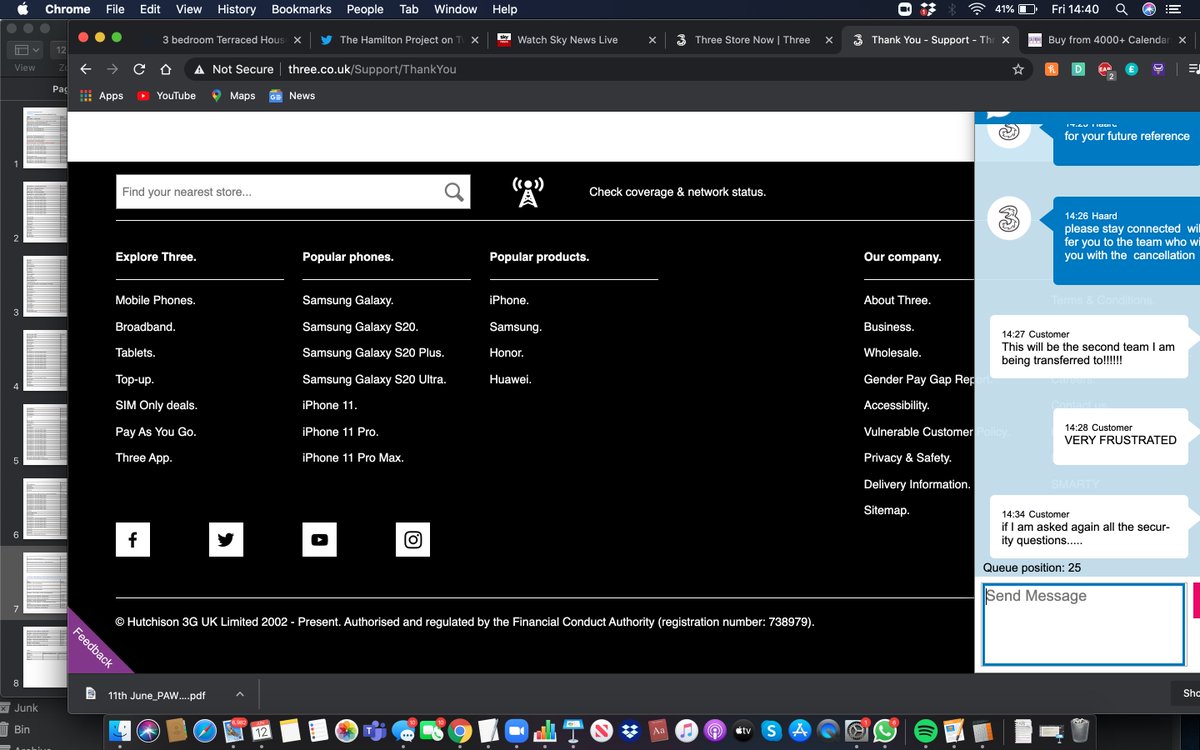The width and height of the screenshot is (1200, 750).
Task: Launch Spotify from the dock
Action: [x=925, y=730]
